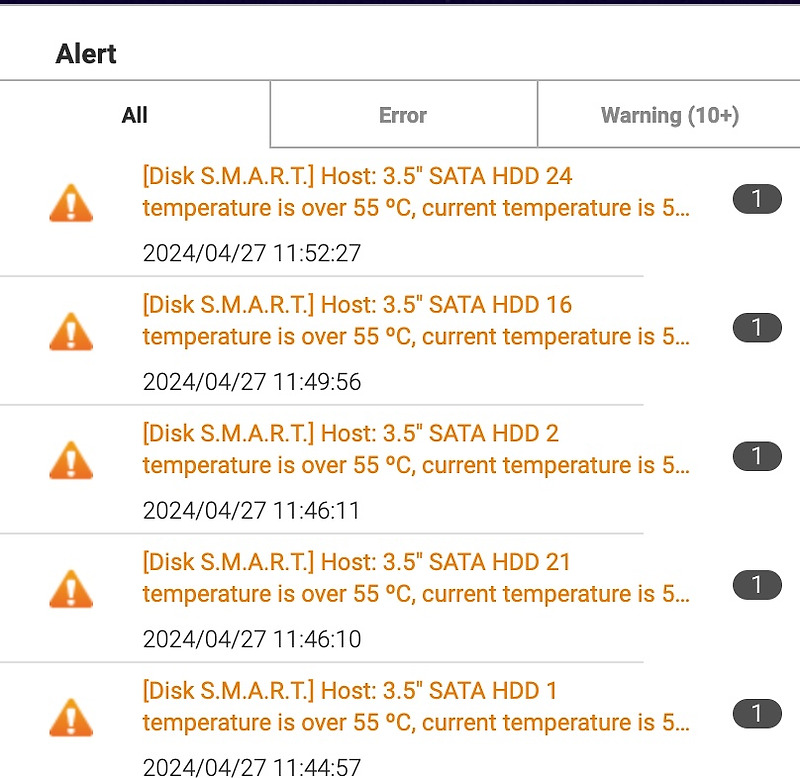The width and height of the screenshot is (800, 778).
Task: Open the Warning (10+) tab
Action: coord(669,115)
